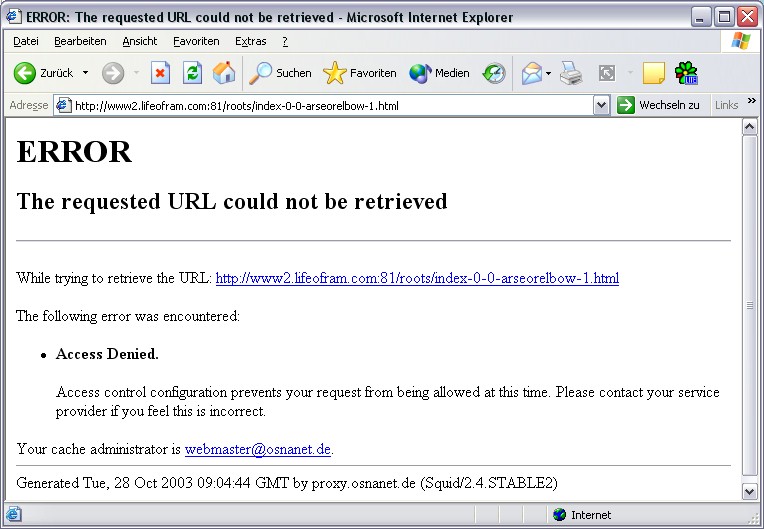Click the webmaster@osnanet.de email link
The width and height of the screenshot is (764, 529).
coord(258,449)
